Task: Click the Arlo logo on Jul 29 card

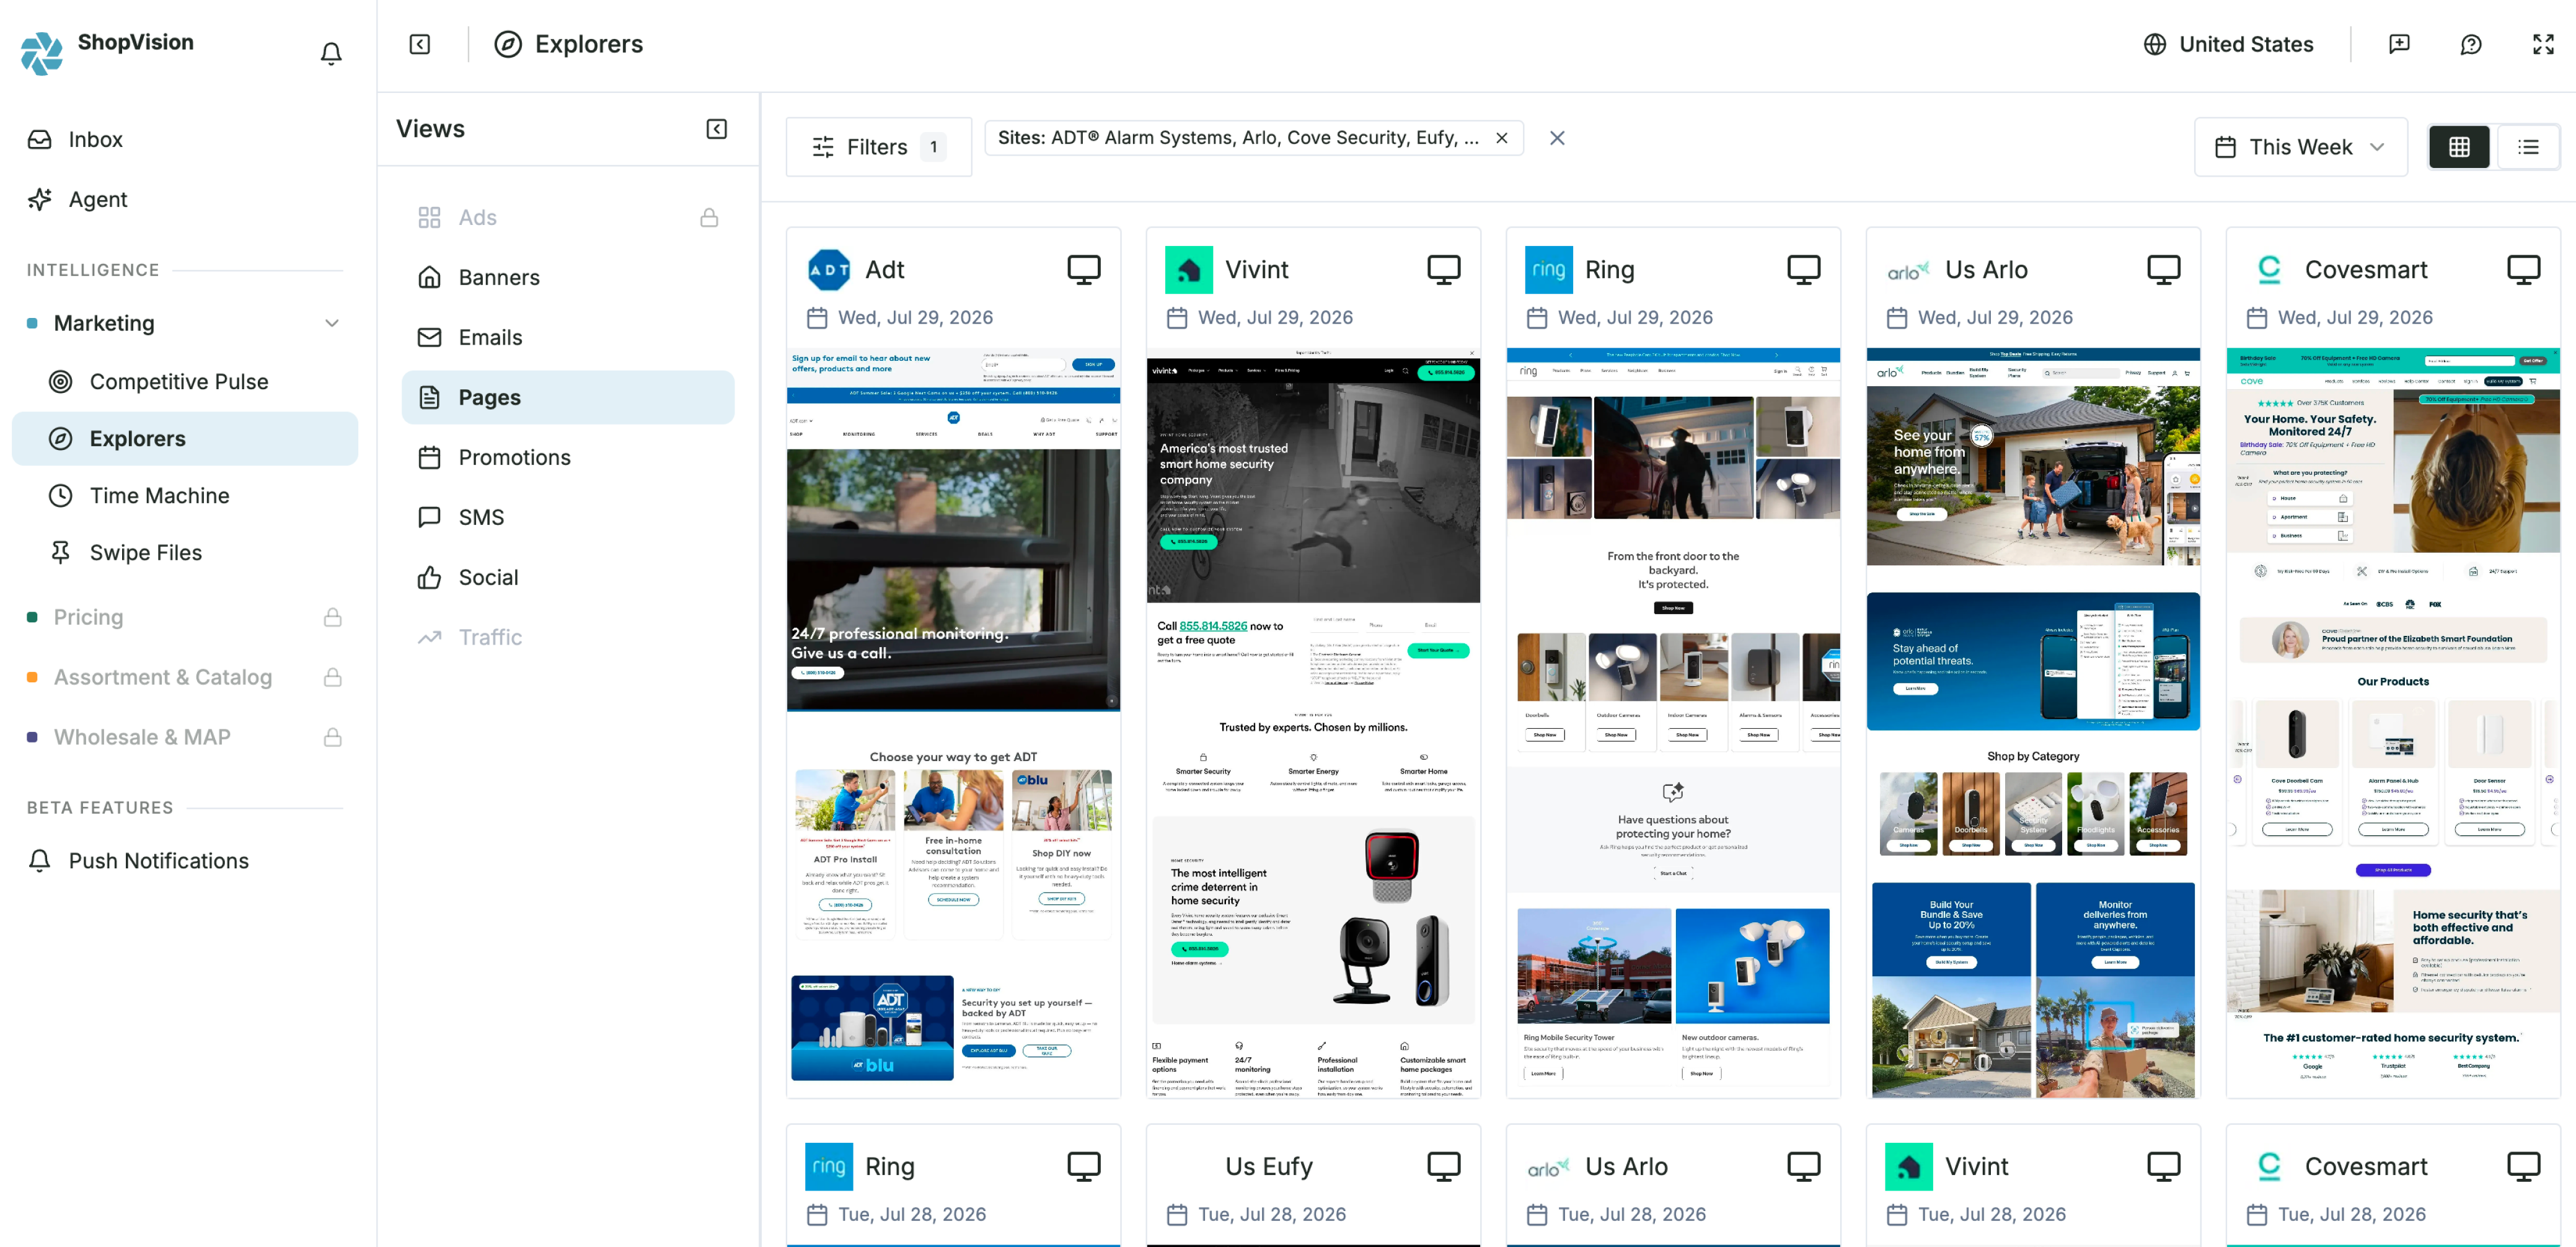Action: [1909, 270]
